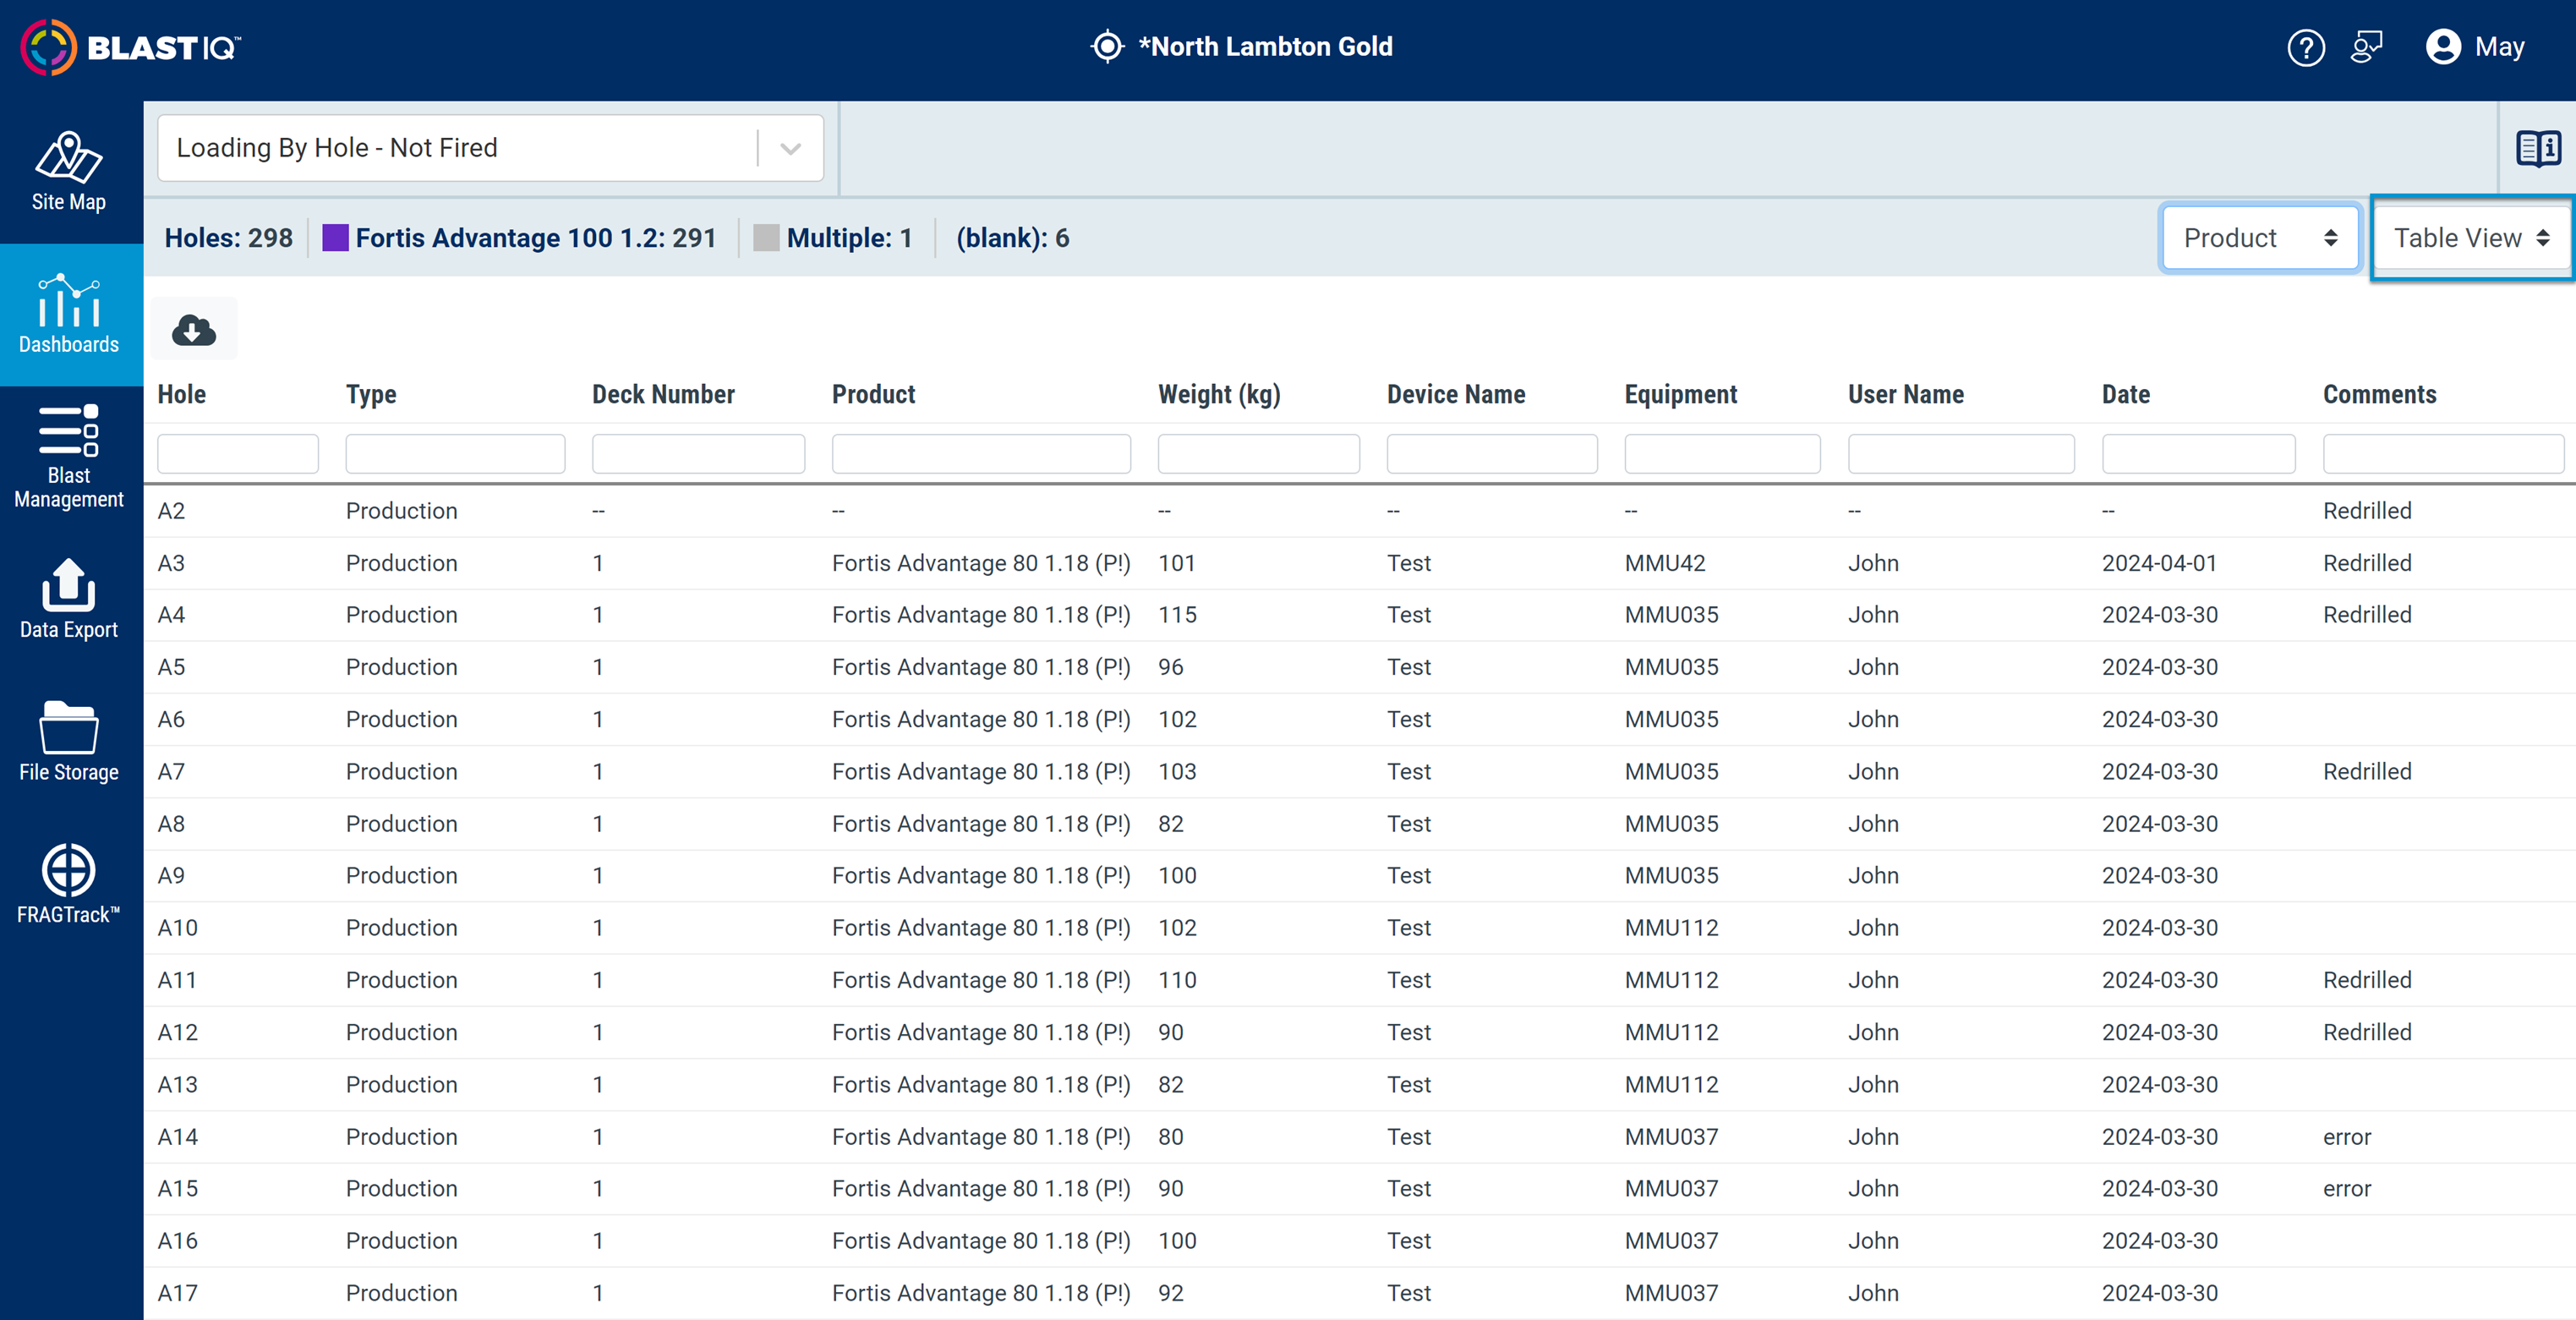Select hole A16 cell
Screen dimensions: 2576x1320
pyautogui.click(x=177, y=1241)
